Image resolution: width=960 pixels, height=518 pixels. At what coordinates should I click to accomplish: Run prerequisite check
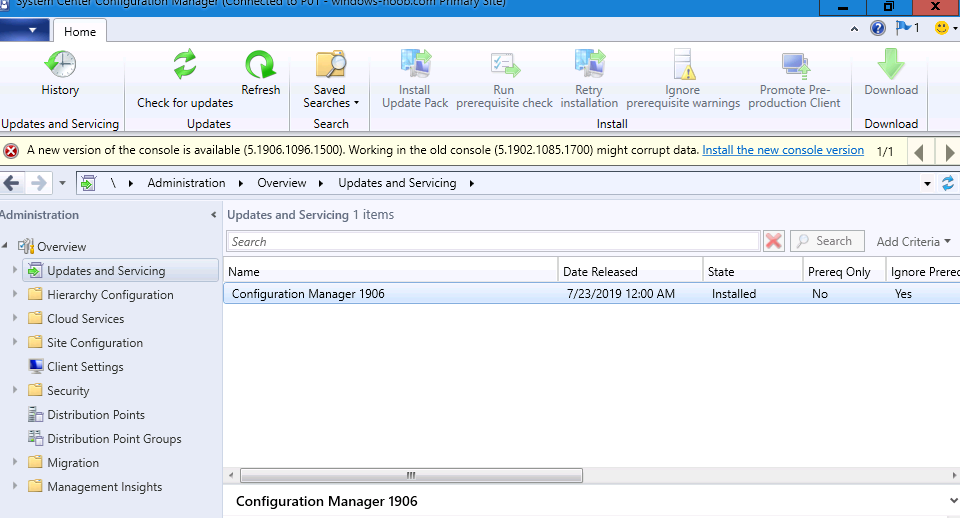click(x=504, y=80)
